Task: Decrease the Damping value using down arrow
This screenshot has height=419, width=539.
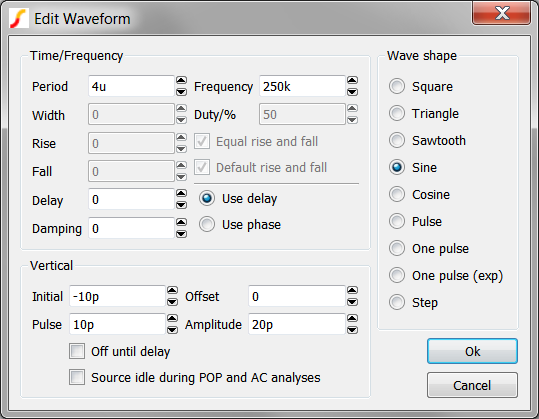Action: click(x=181, y=234)
